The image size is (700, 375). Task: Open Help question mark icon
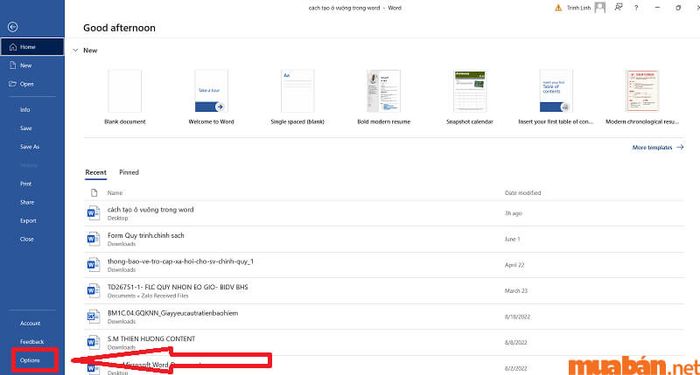[x=636, y=8]
